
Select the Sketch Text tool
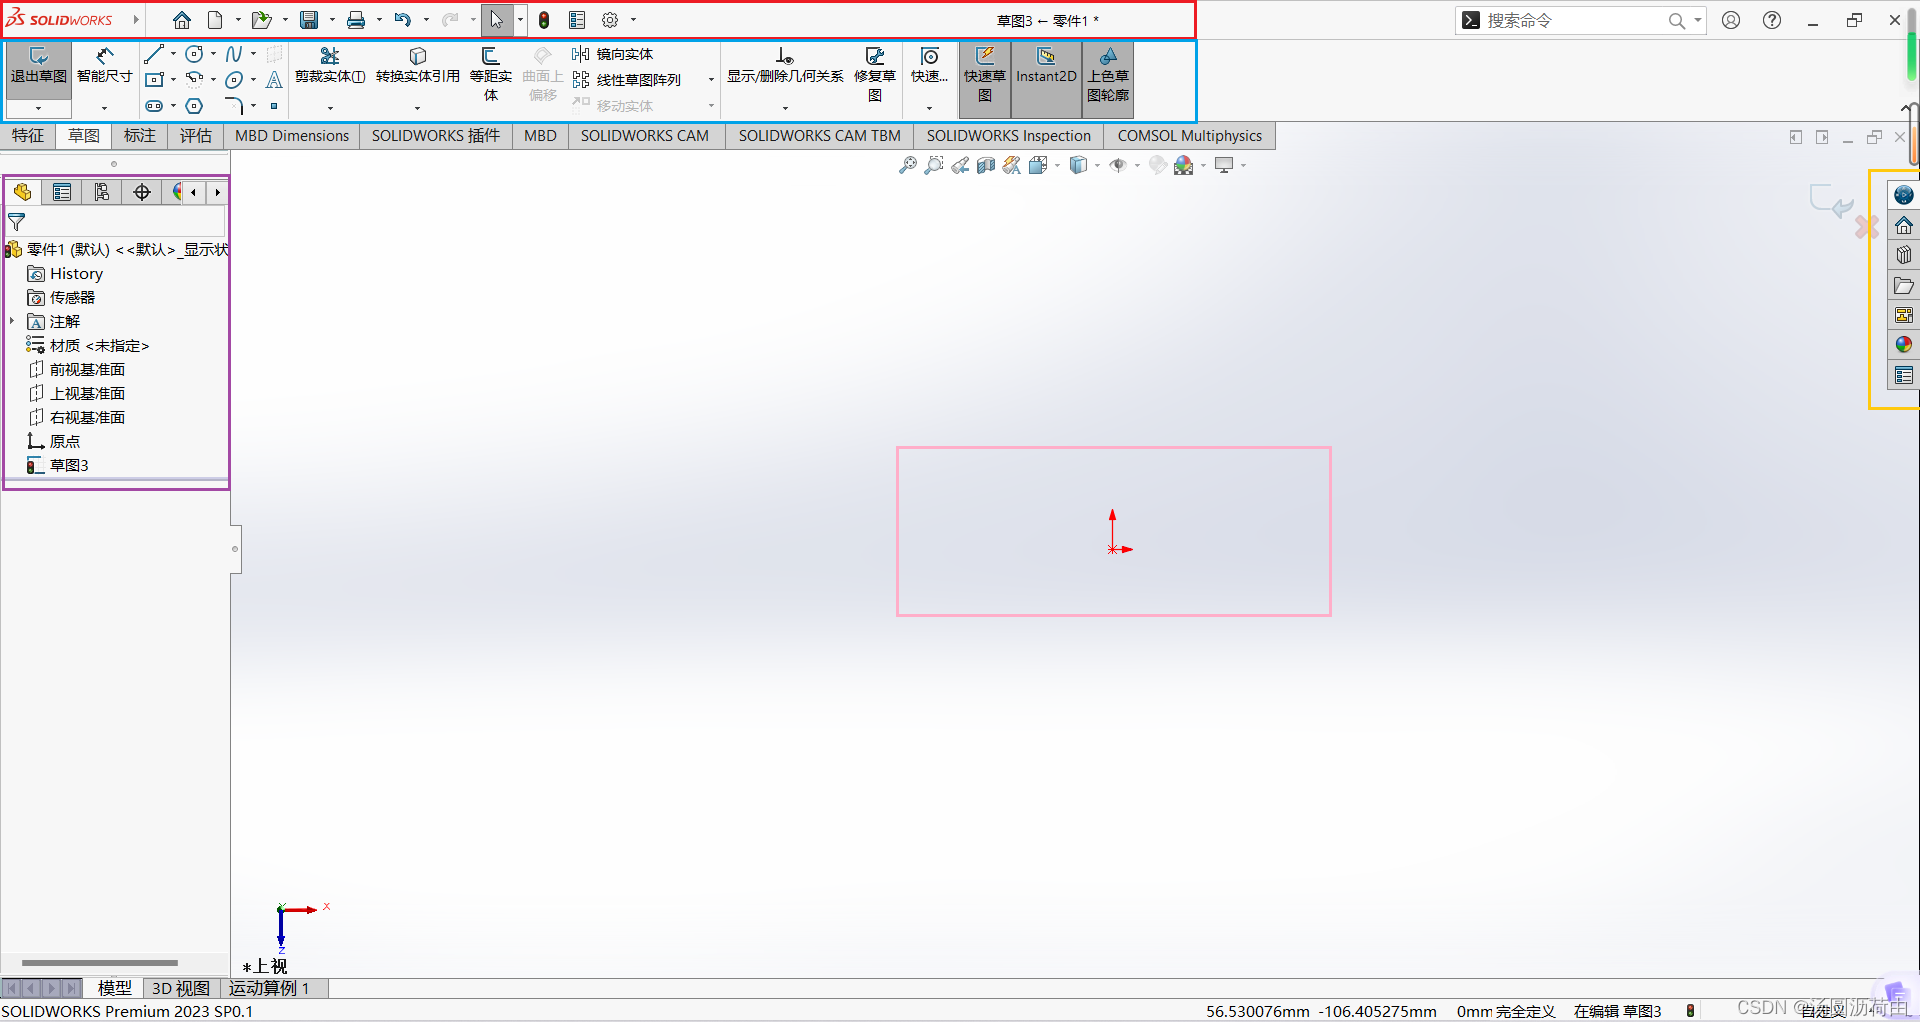(x=275, y=80)
